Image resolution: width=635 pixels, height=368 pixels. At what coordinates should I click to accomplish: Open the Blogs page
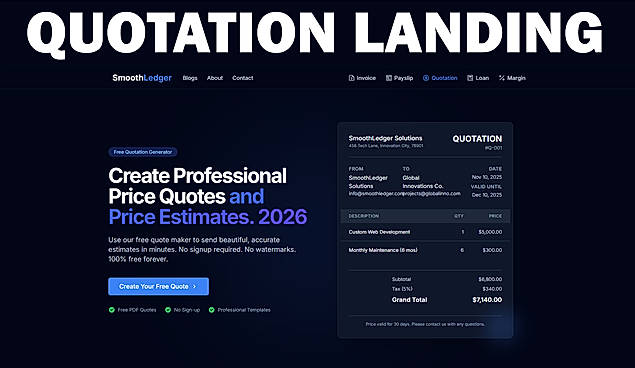(190, 78)
